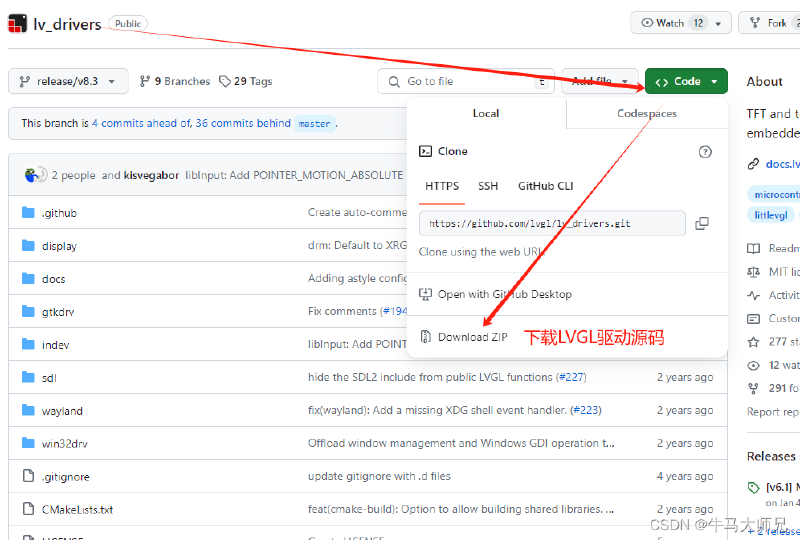Image resolution: width=800 pixels, height=540 pixels.
Task: Open the feat(cmake-build) commit message
Action: tap(461, 509)
